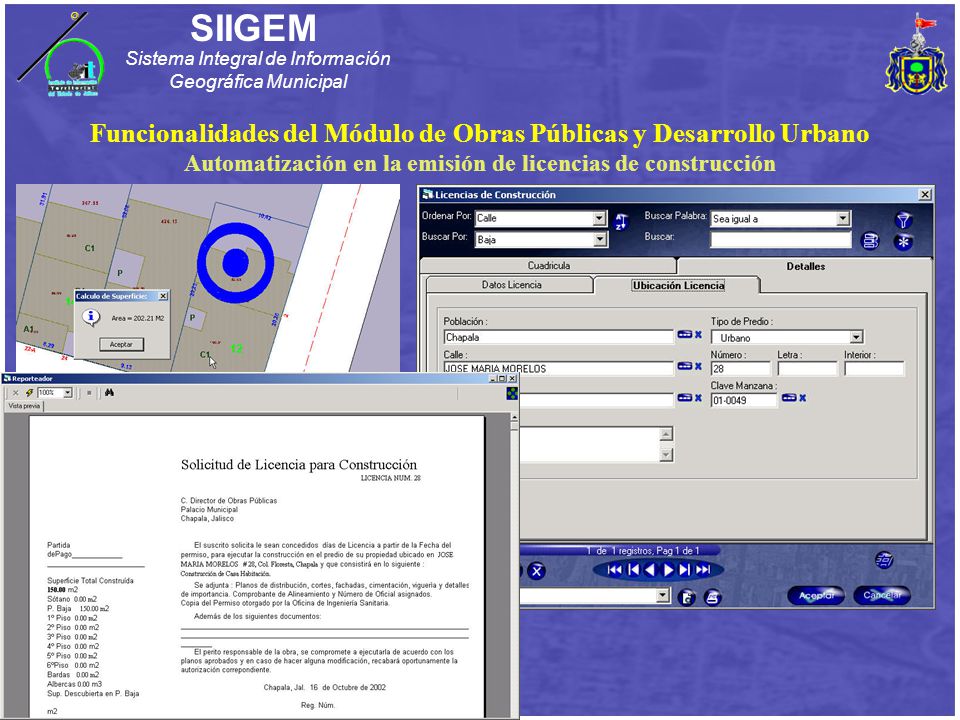Click blue X beside the field under Calle
Screen dimensions: 960x720
click(698, 398)
